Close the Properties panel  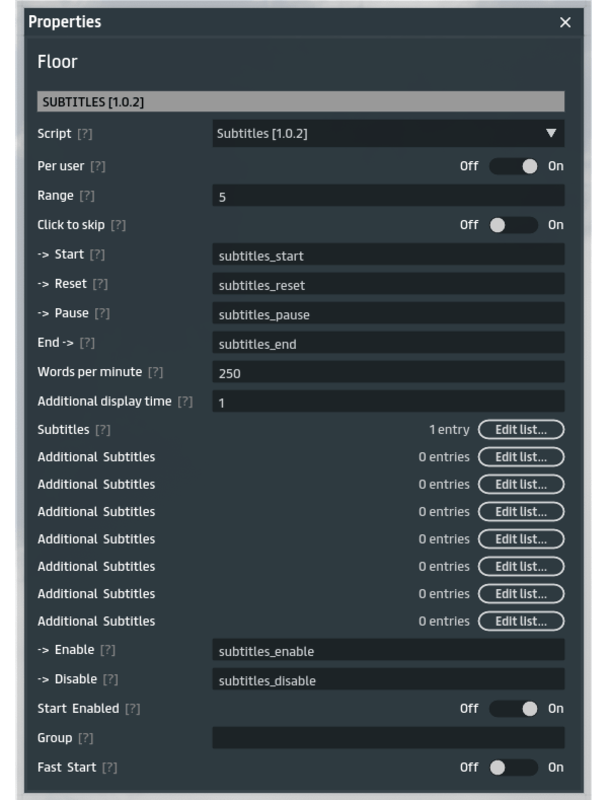[x=566, y=22]
